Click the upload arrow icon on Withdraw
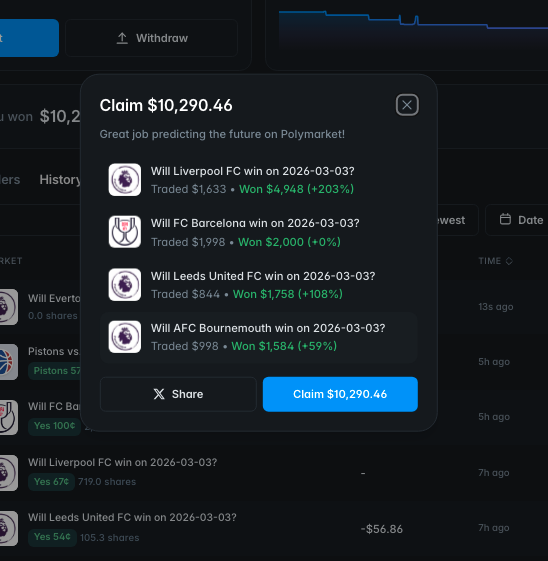 (122, 38)
